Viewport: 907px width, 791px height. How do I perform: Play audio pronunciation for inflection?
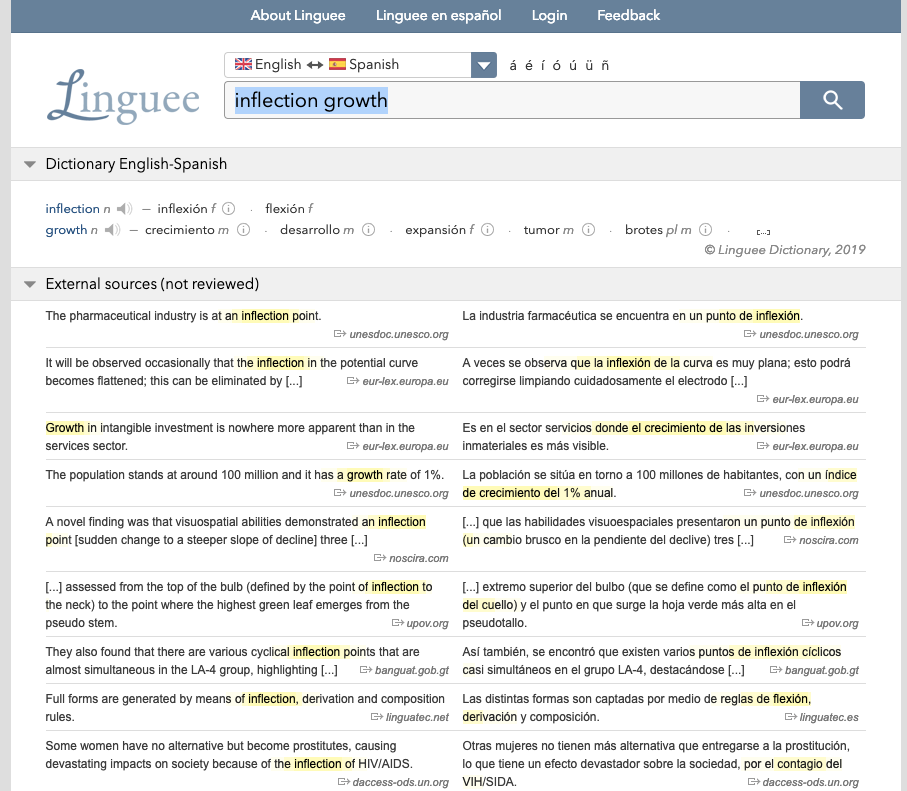pos(123,209)
